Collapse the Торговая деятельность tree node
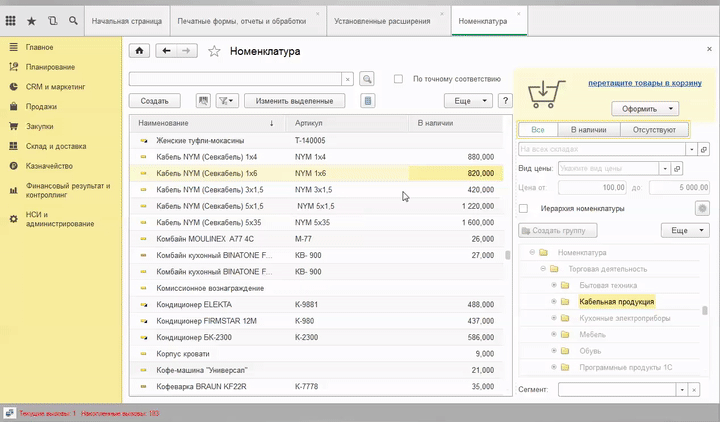Image resolution: width=720 pixels, height=422 pixels. [543, 269]
